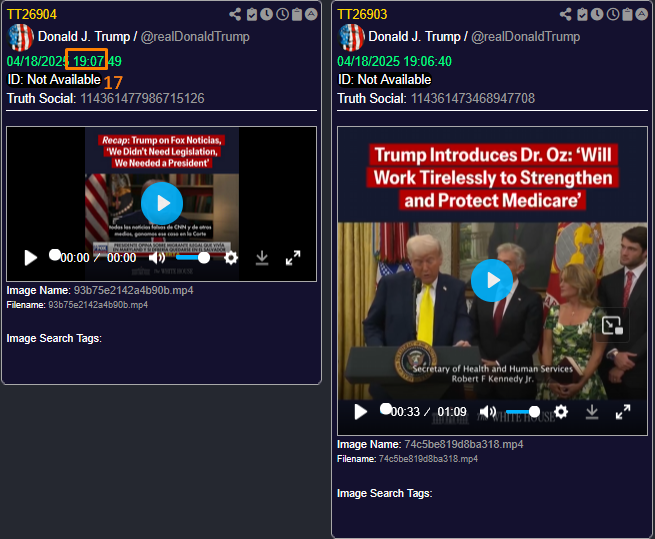This screenshot has width=655, height=539.
Task: Click image name 74c5be819d8ba318.mp4
Action: coord(464,445)
